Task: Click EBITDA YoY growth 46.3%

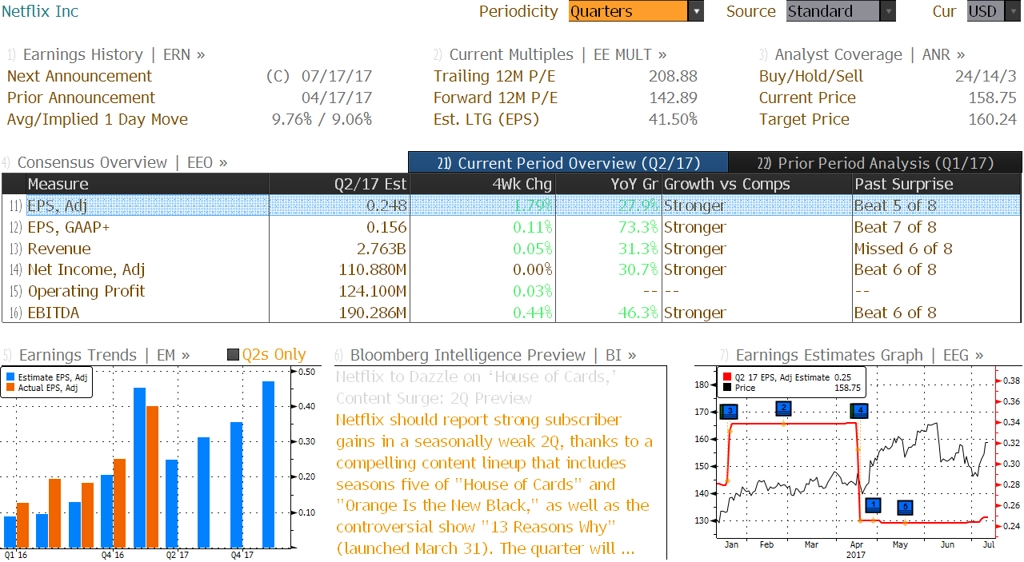Action: point(638,313)
